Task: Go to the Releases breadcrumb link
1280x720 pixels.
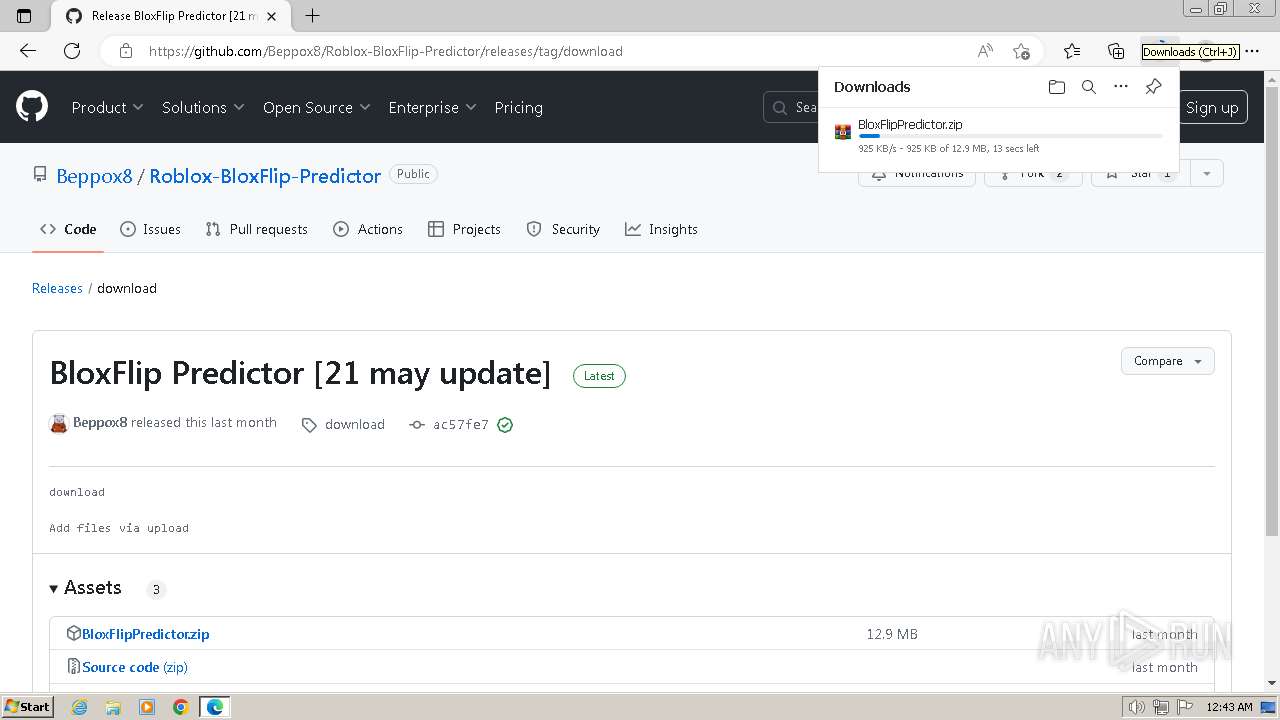Action: [57, 288]
